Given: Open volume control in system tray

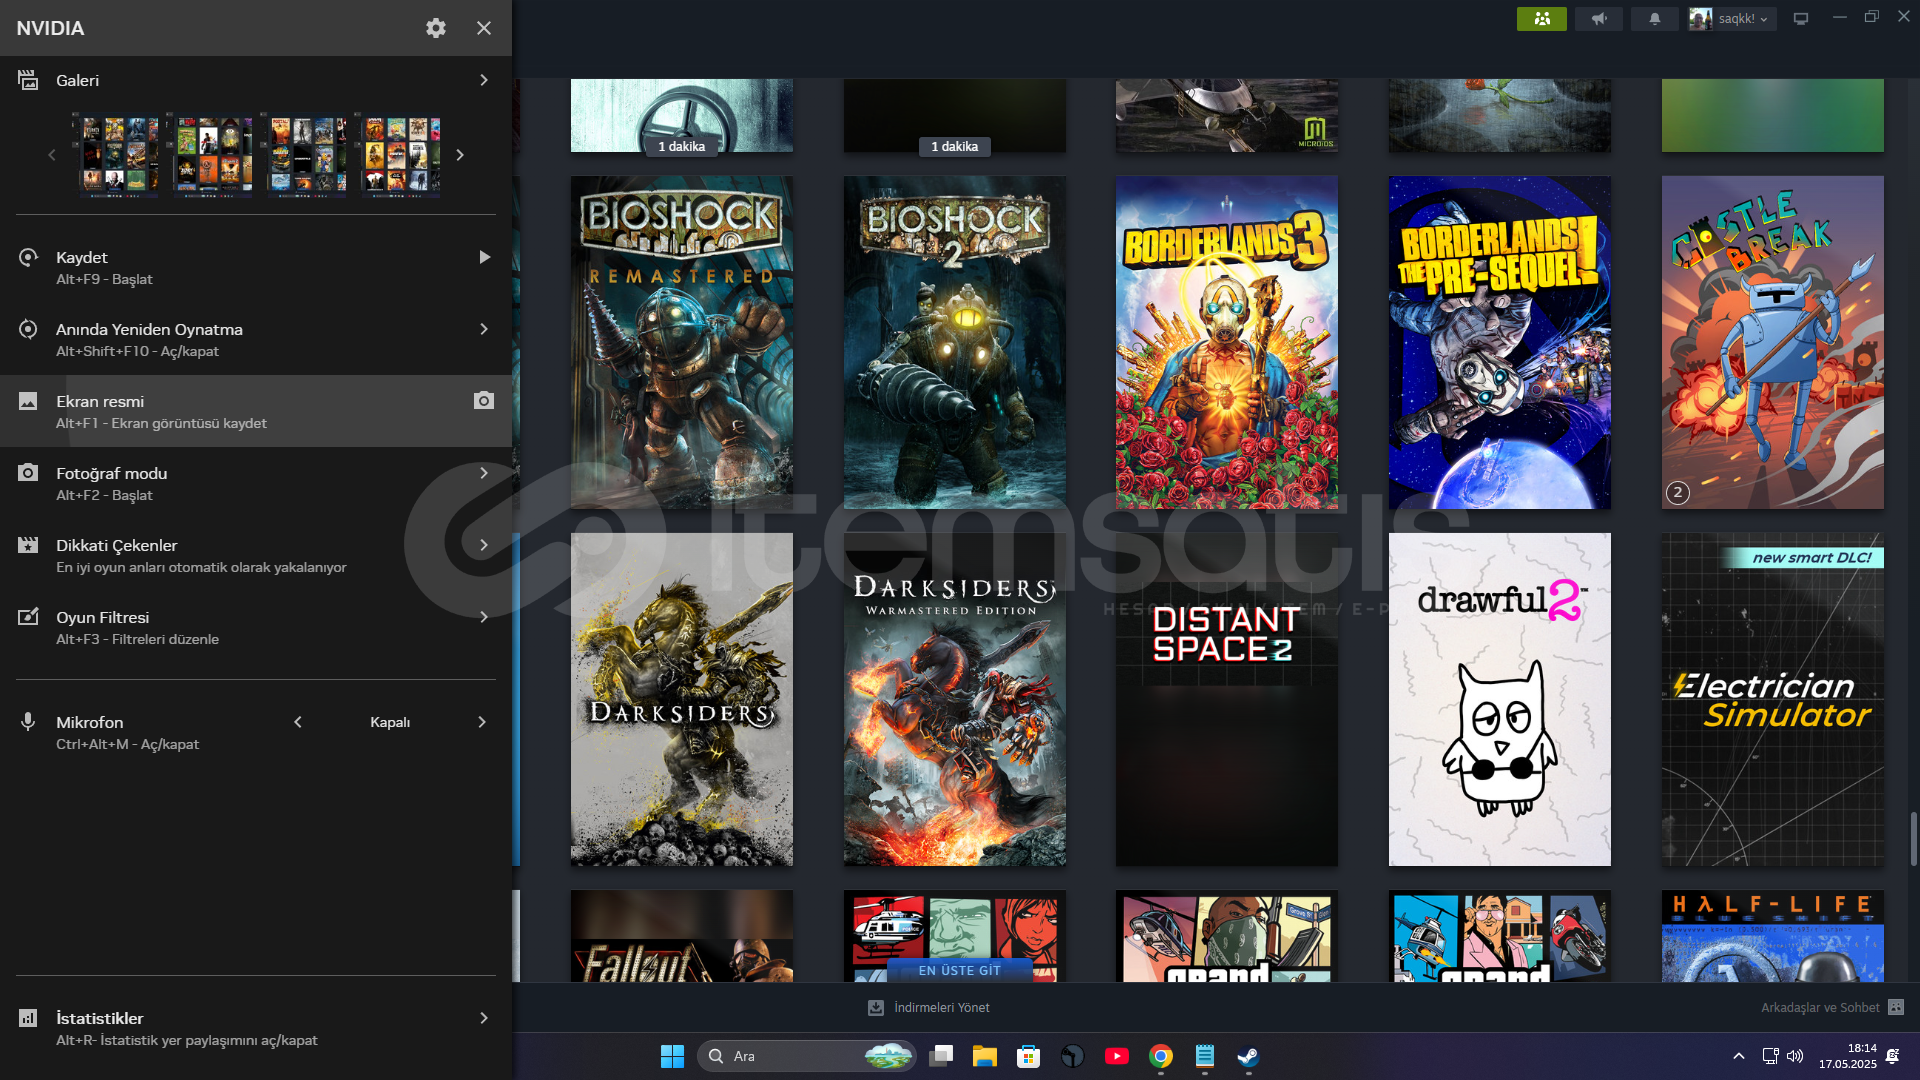Looking at the screenshot, I should [x=1795, y=1056].
